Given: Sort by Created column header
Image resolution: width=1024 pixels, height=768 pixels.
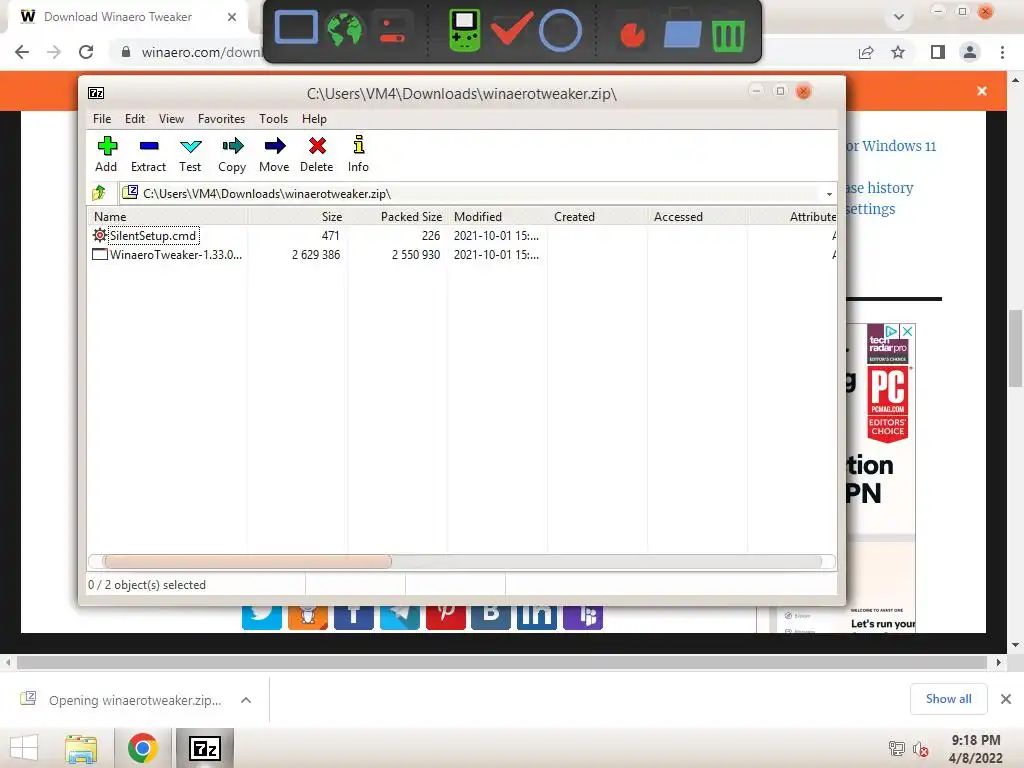Looking at the screenshot, I should [597, 216].
